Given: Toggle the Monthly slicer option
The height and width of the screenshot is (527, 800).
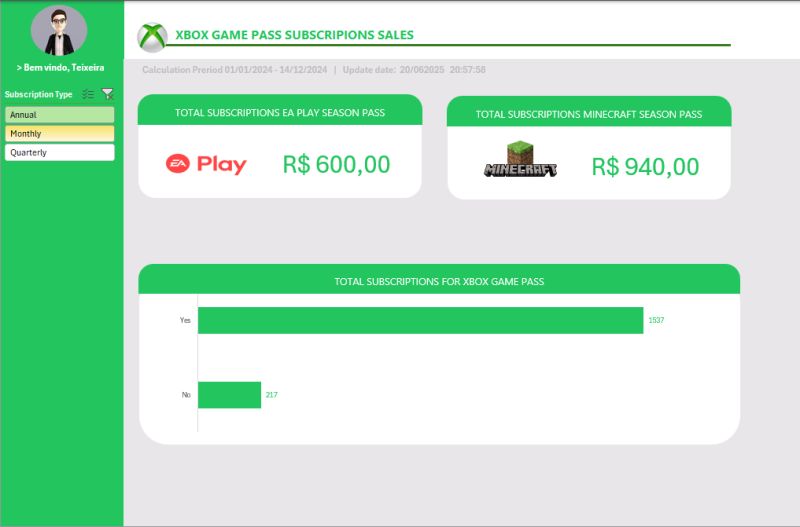Looking at the screenshot, I should click(x=59, y=134).
